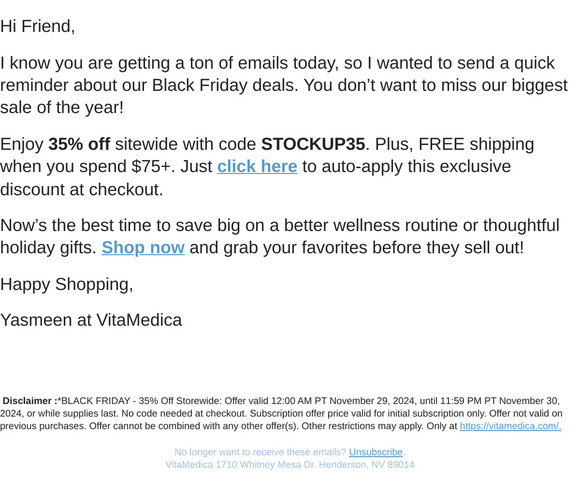Click the "November 29, 2024" date in disclaimer
This screenshot has height=491, width=580.
pos(371,401)
